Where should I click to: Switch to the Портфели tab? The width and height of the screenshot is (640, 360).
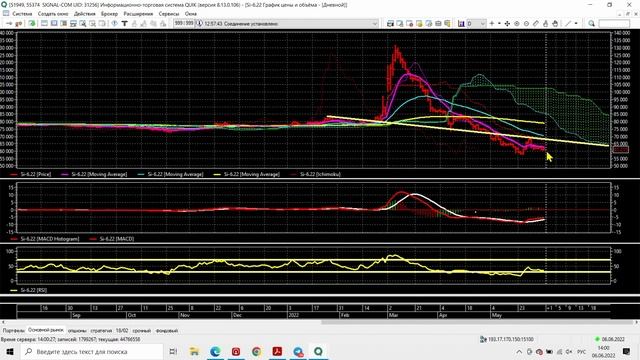click(13, 331)
